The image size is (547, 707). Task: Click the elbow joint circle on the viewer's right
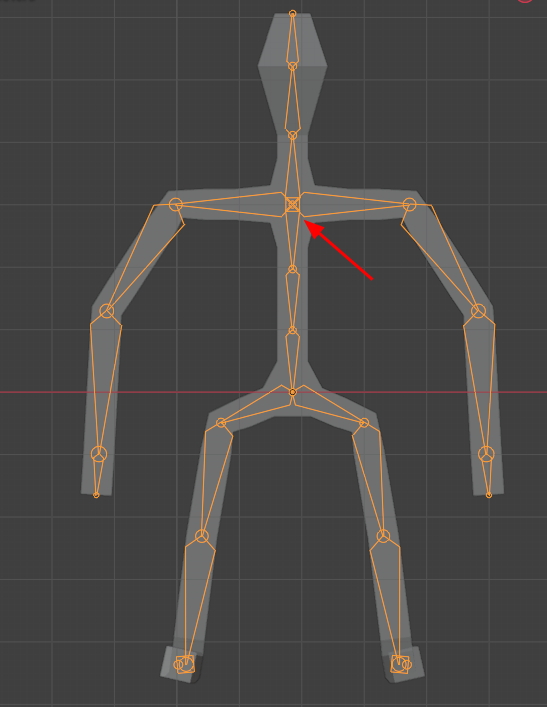478,311
